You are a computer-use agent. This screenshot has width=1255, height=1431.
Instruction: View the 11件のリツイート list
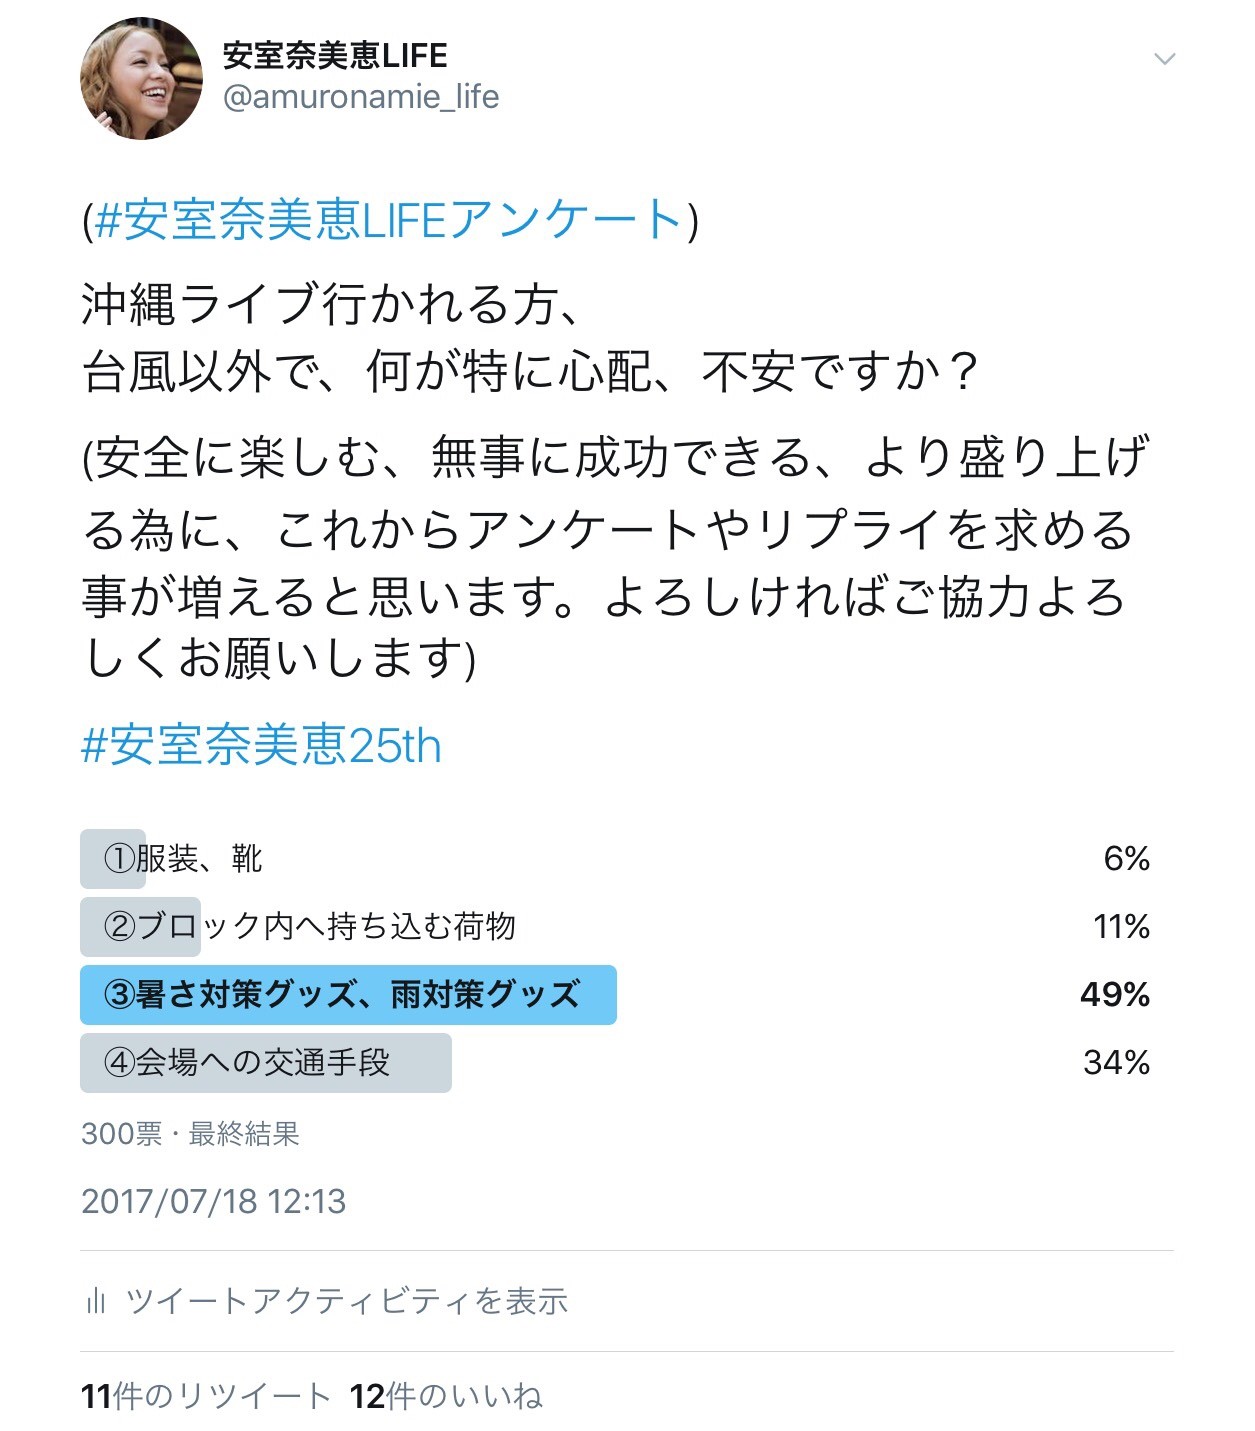coord(206,1396)
